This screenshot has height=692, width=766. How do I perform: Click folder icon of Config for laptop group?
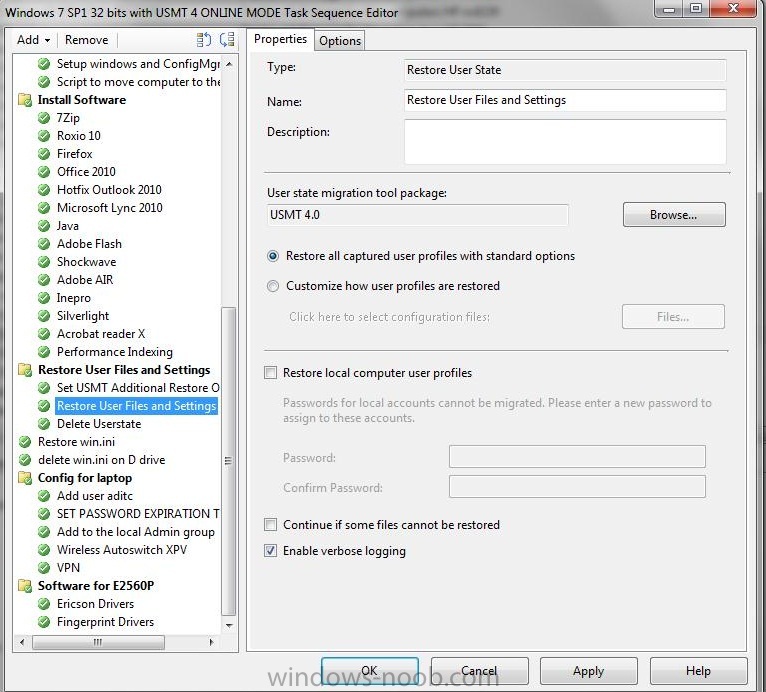25,478
